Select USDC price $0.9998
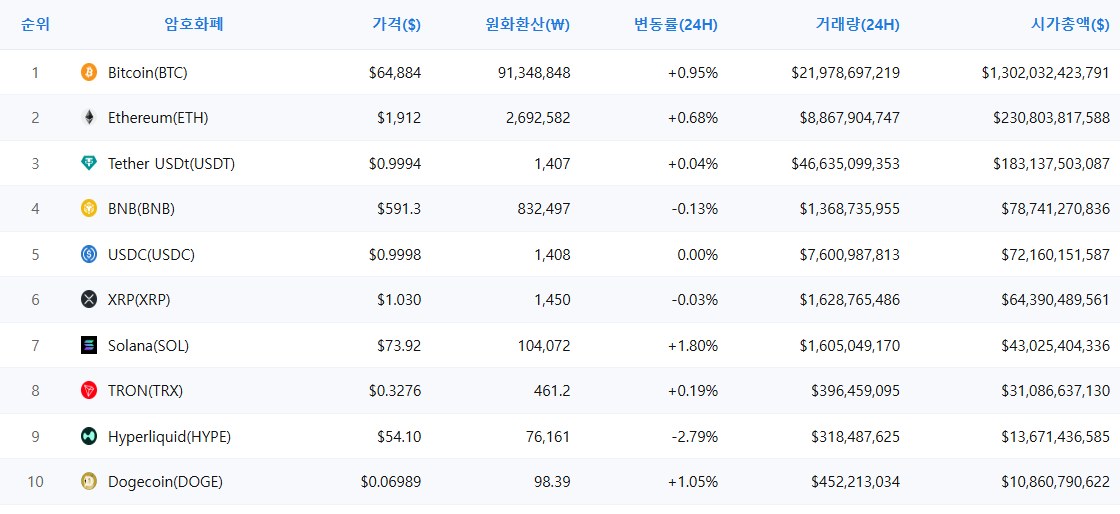This screenshot has height=514, width=1120. 395,254
